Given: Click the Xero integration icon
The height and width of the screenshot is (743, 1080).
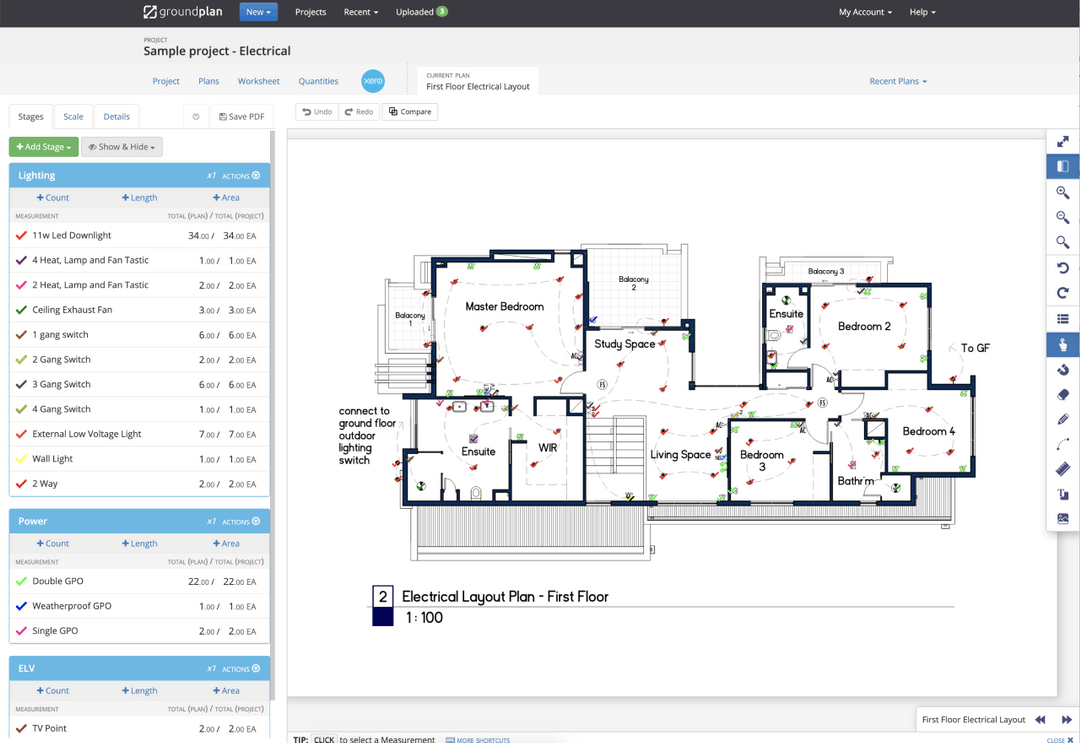Looking at the screenshot, I should click(372, 81).
